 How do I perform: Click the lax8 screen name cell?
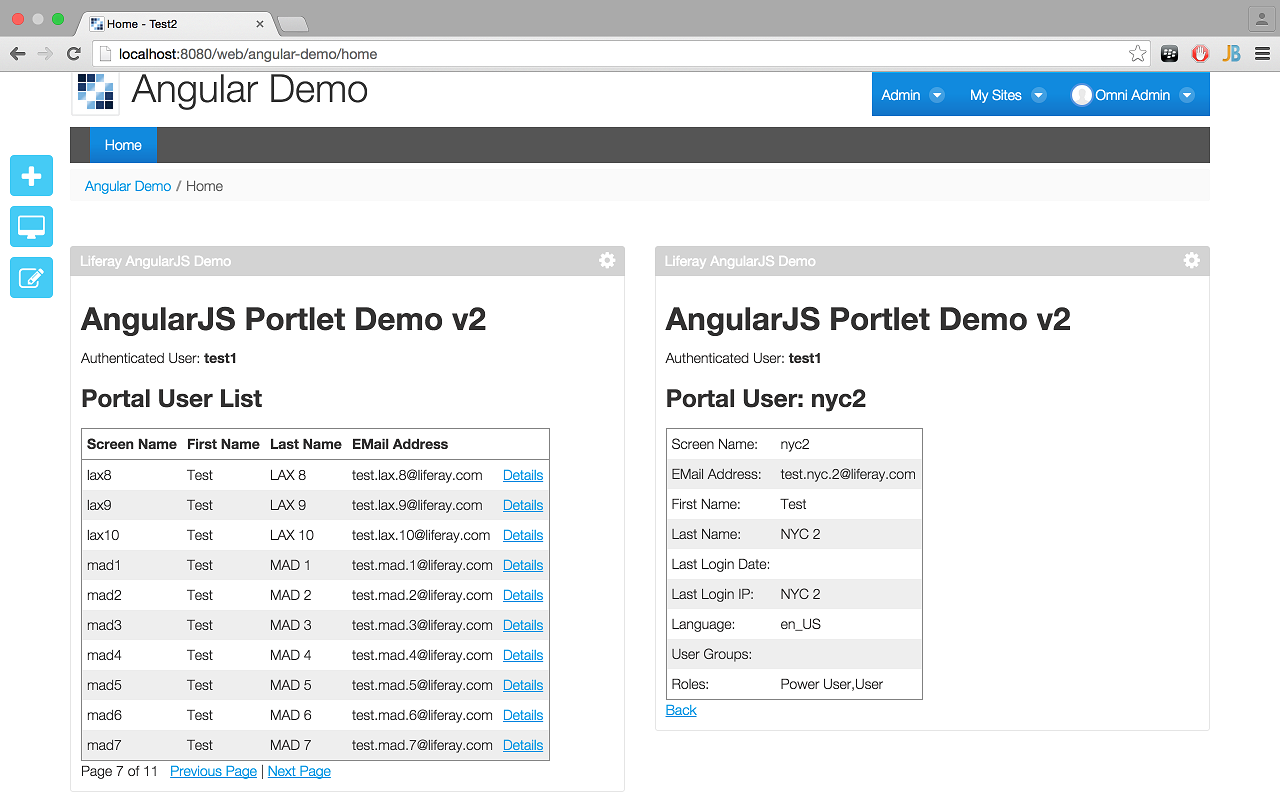tap(99, 475)
